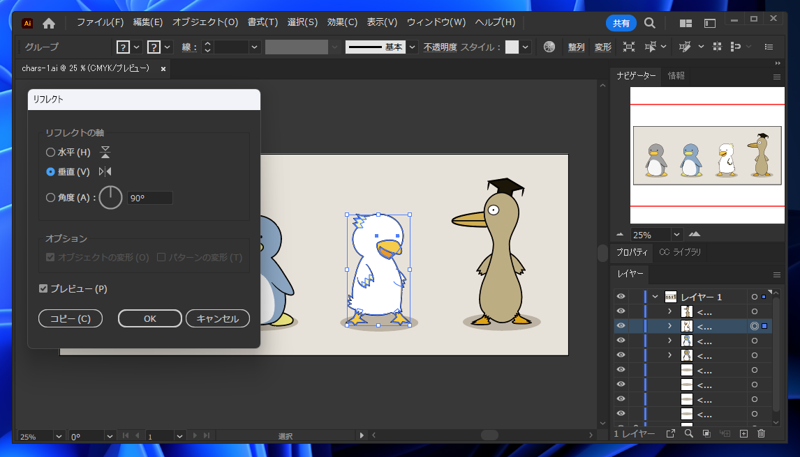Click the 90° angle input field

[x=150, y=198]
